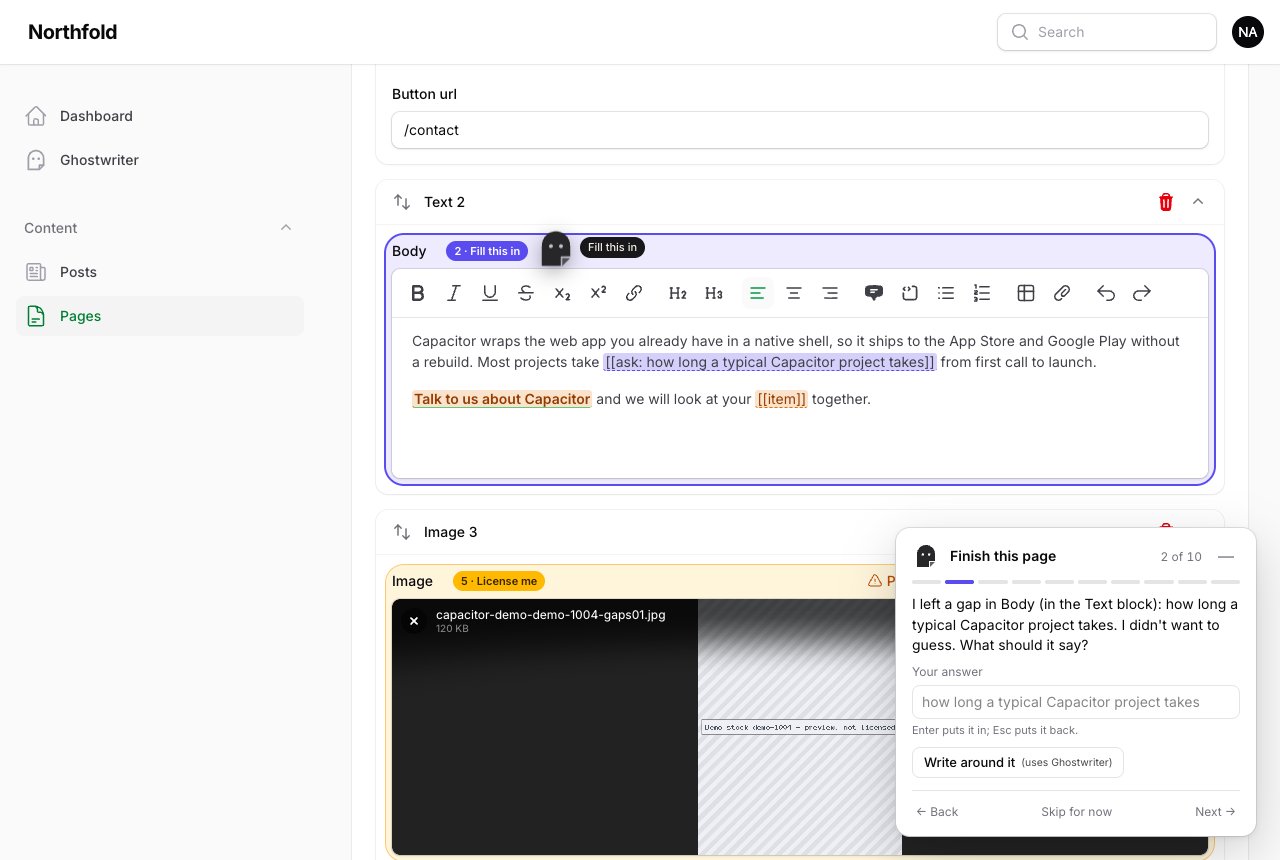1280x860 pixels.
Task: Attach file with paperclip icon
Action: [1062, 293]
